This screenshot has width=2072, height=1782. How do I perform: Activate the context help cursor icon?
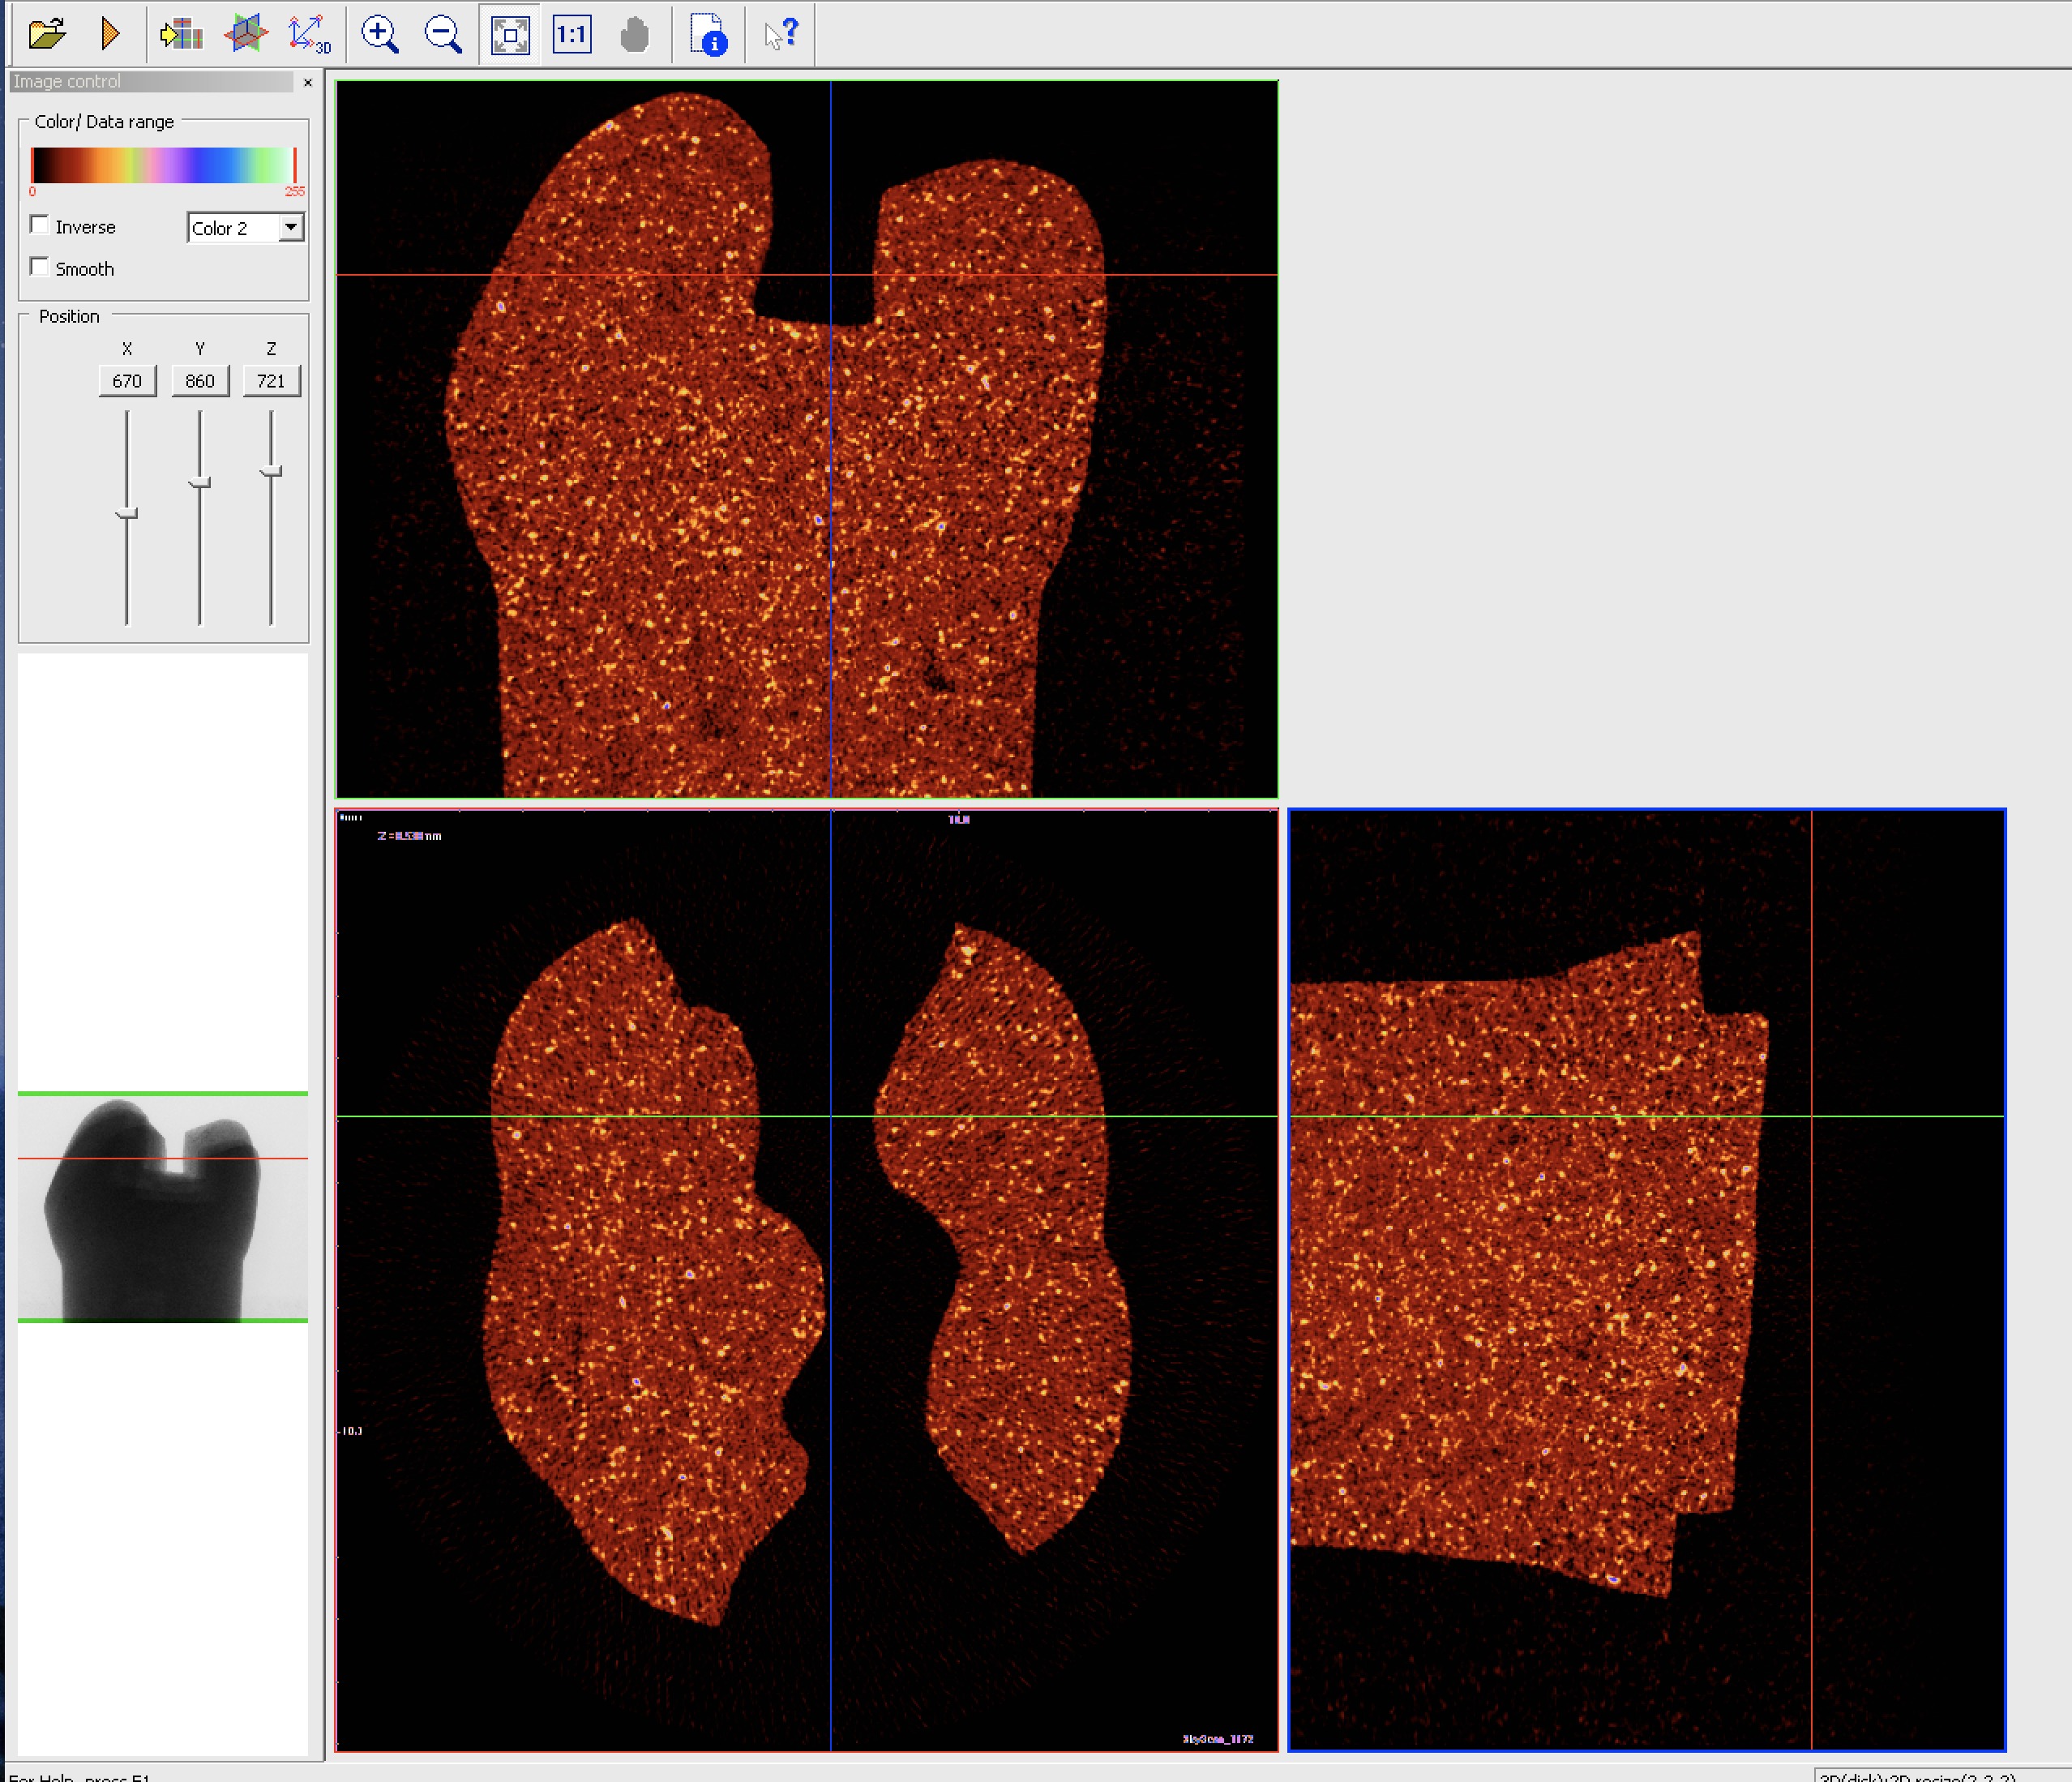tap(780, 34)
